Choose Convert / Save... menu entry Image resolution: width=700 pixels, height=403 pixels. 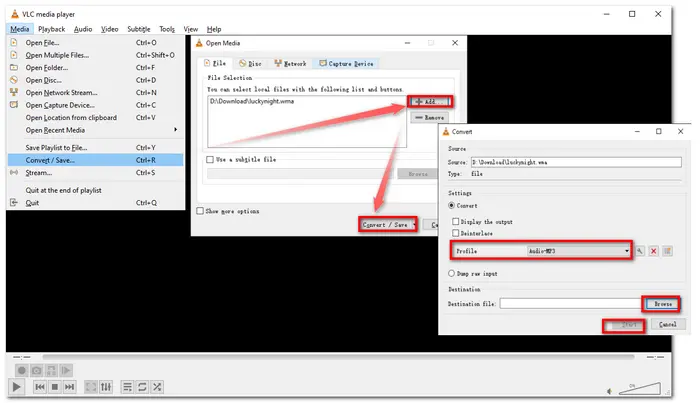[x=96, y=160]
